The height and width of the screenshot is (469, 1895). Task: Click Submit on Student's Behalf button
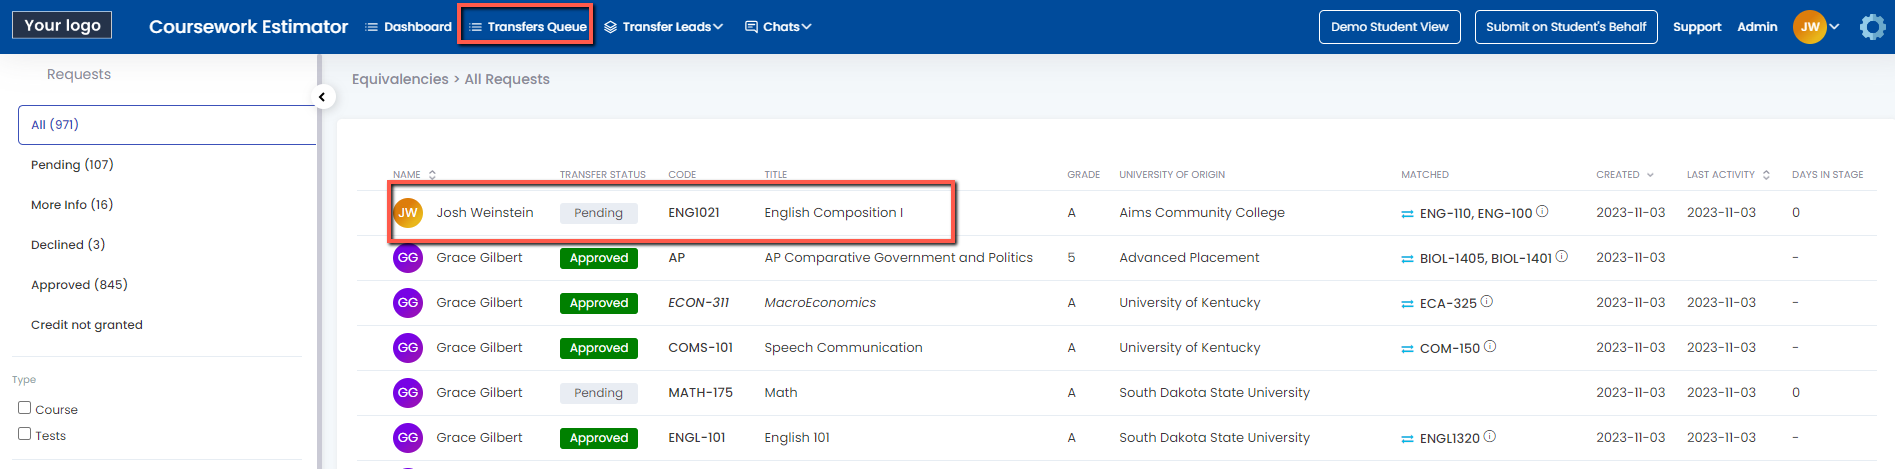click(1565, 27)
